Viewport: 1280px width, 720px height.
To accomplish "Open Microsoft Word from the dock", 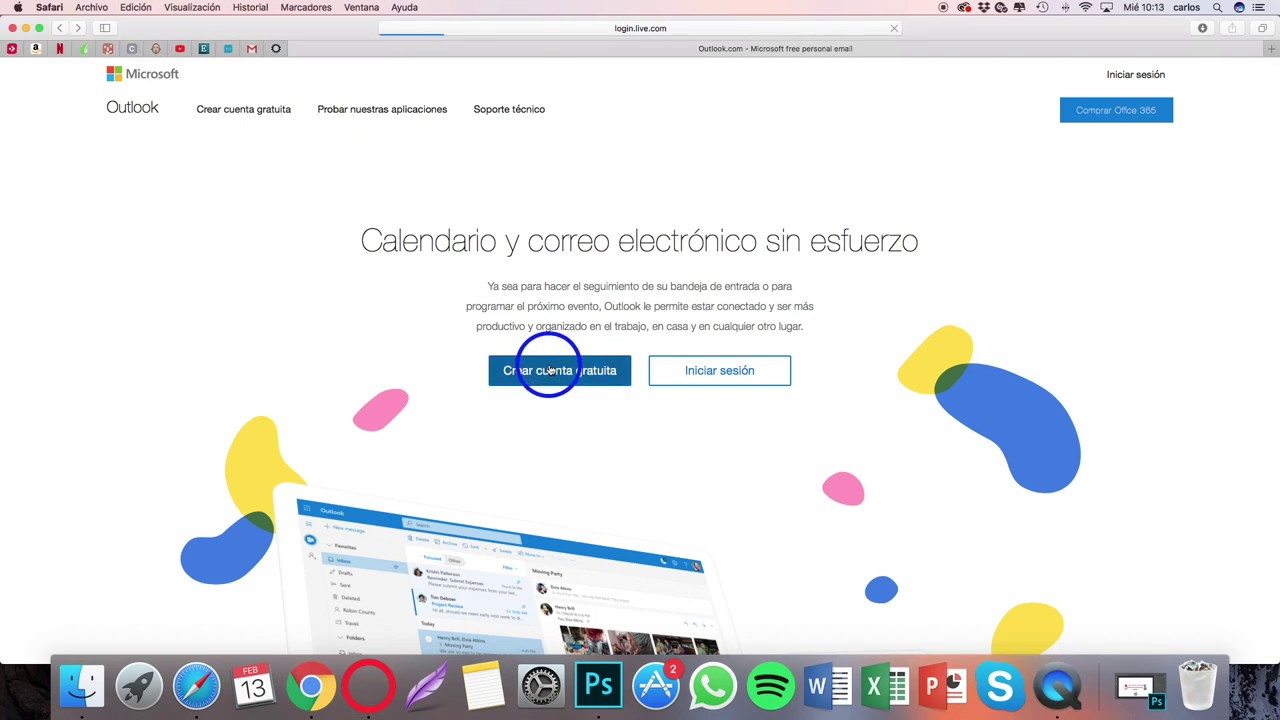I will click(828, 686).
